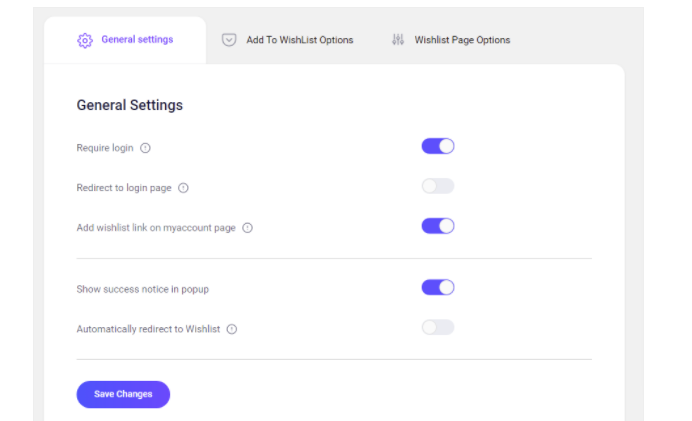Screen dimensions: 692x421
Task: Click the Show success notice in popup label
Action: click(143, 289)
